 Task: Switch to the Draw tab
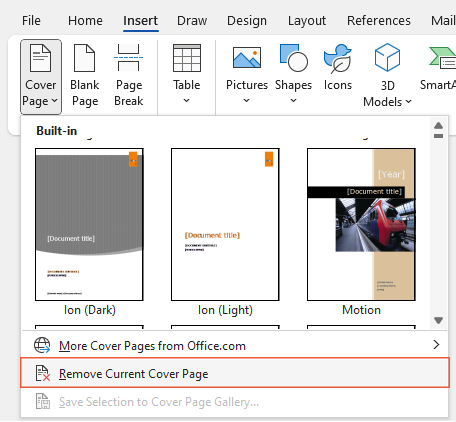(192, 21)
